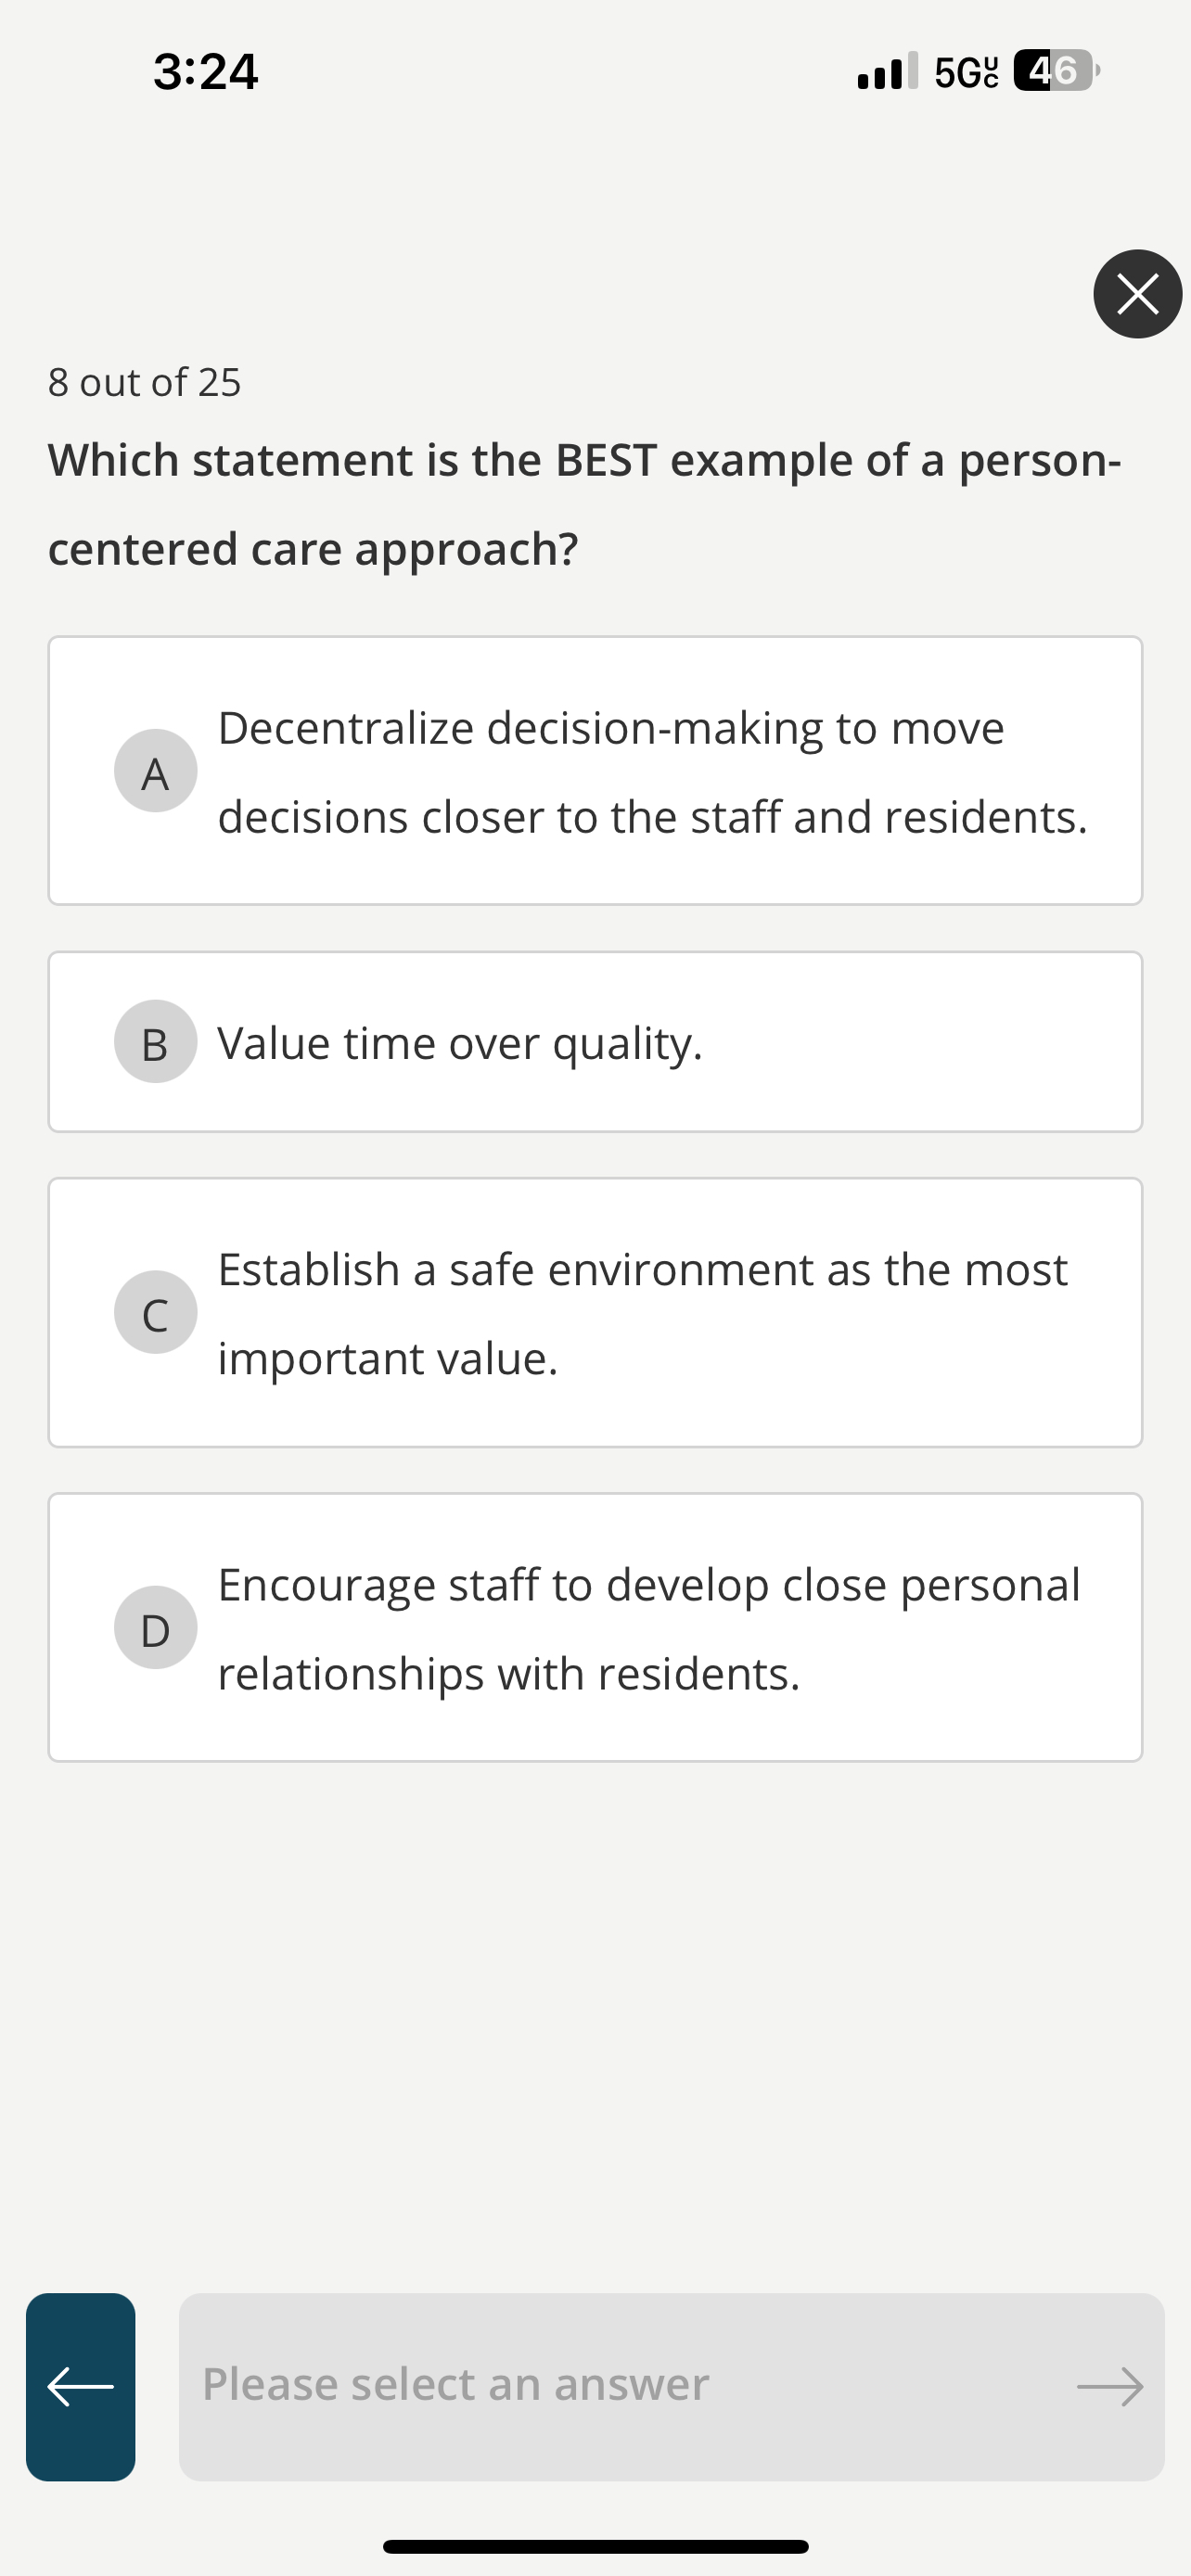Select answer D about close personal relationships
This screenshot has height=2576, width=1191.
tap(596, 1627)
